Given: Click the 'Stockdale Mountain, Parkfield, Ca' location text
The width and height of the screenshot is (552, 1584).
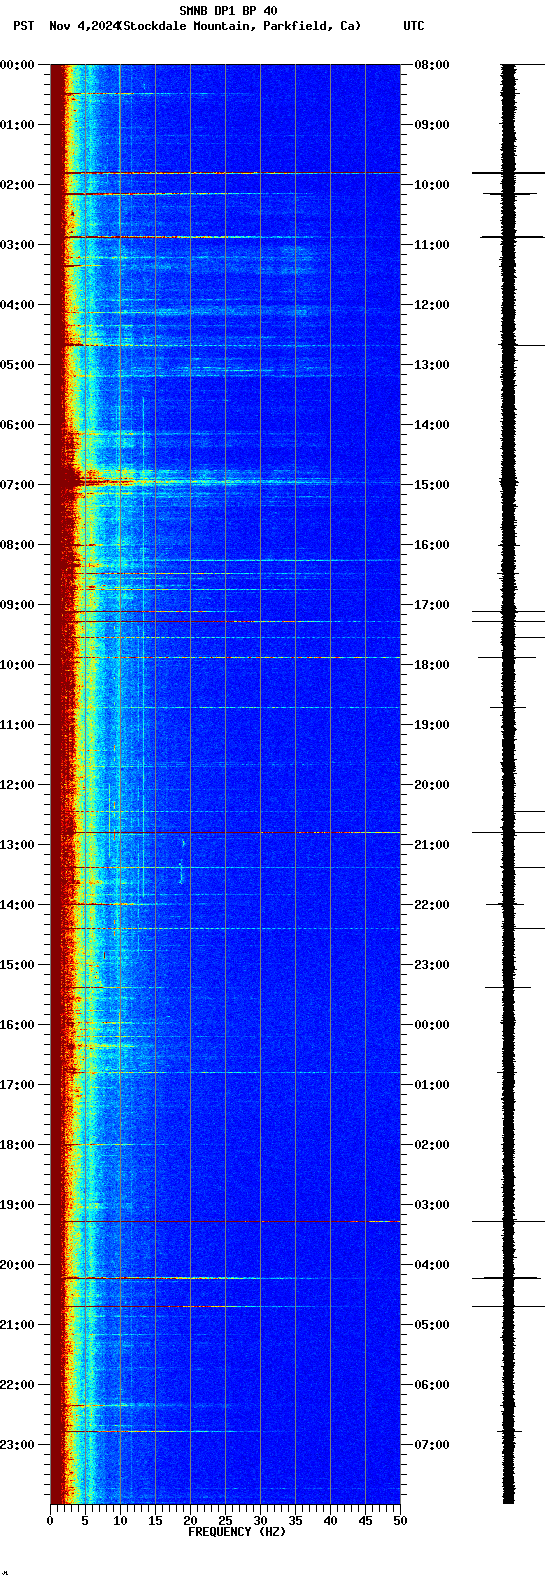Looking at the screenshot, I should (239, 26).
